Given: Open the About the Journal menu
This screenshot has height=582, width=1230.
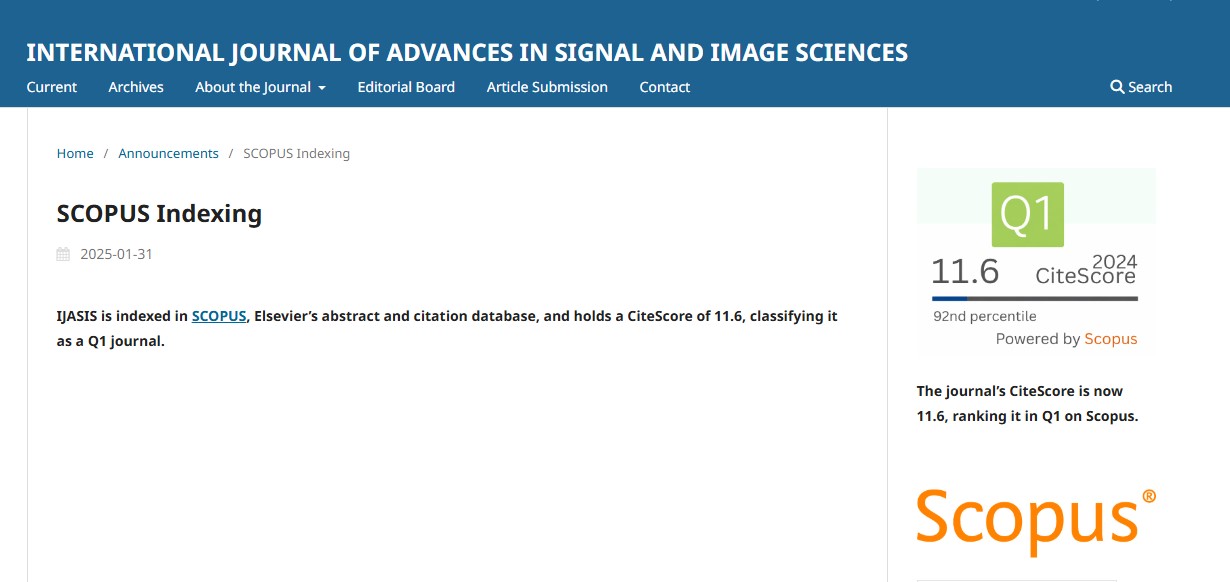Looking at the screenshot, I should [260, 87].
